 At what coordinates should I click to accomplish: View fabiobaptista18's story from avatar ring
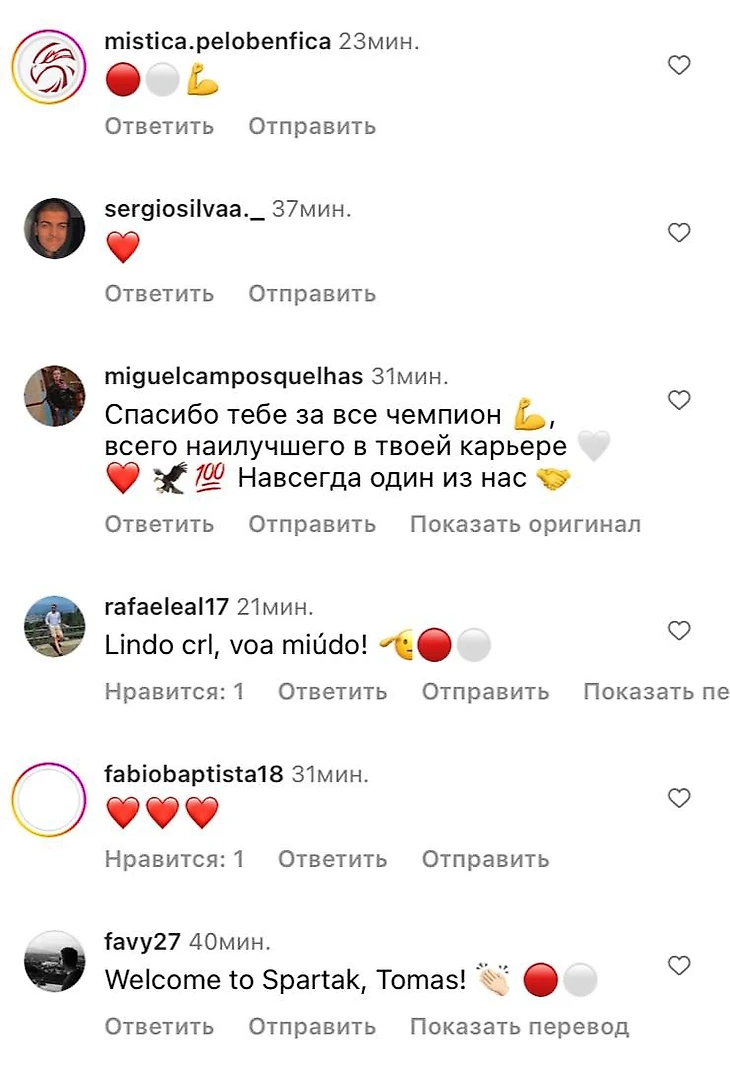pos(49,800)
